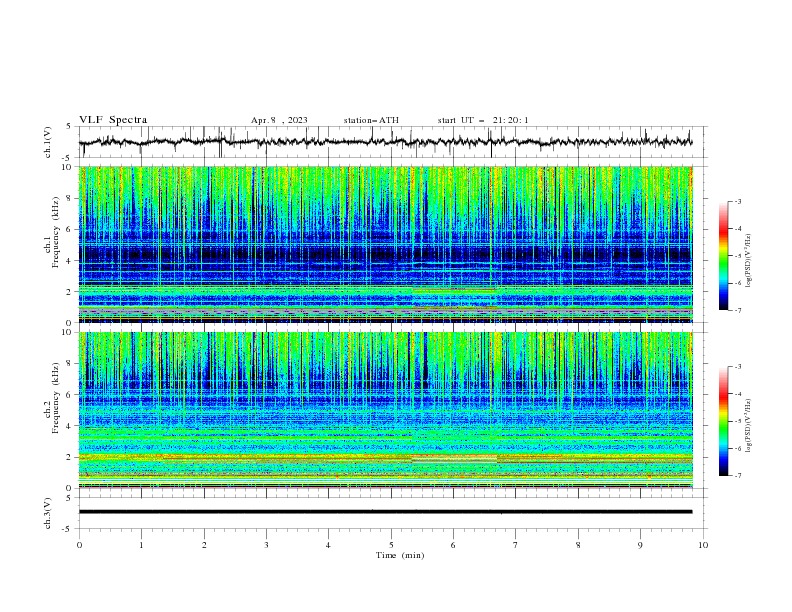The image size is (792, 612).
Task: Click the 'station=ATH' label
Action: click(371, 120)
